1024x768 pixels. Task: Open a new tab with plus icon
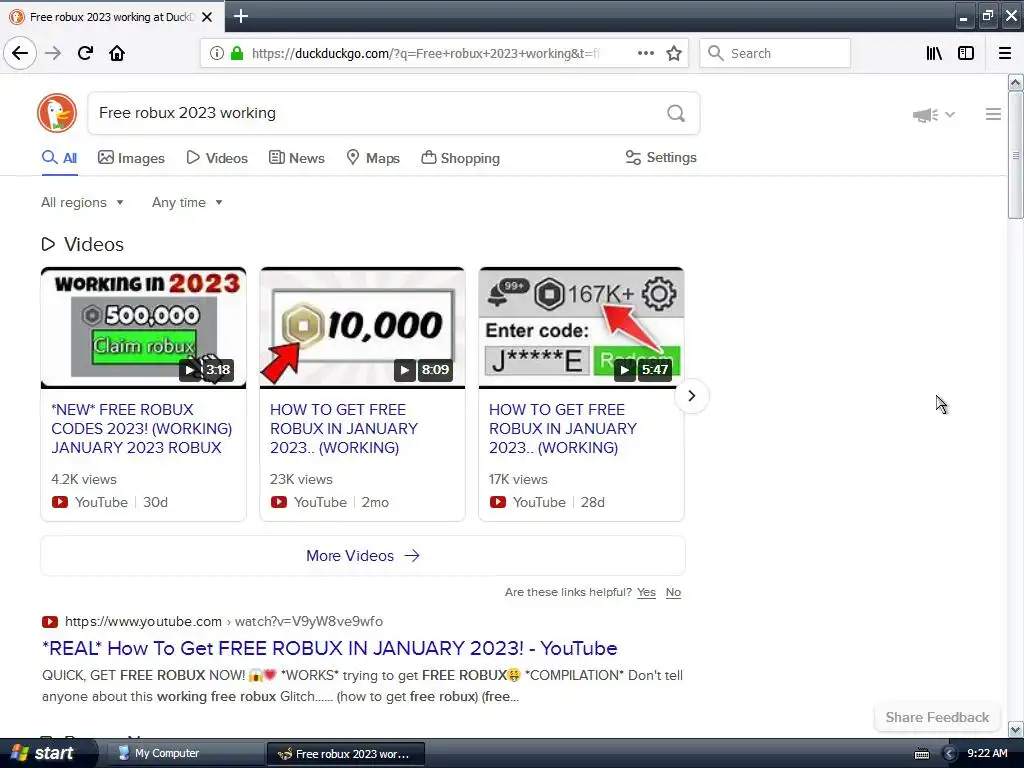pyautogui.click(x=240, y=16)
